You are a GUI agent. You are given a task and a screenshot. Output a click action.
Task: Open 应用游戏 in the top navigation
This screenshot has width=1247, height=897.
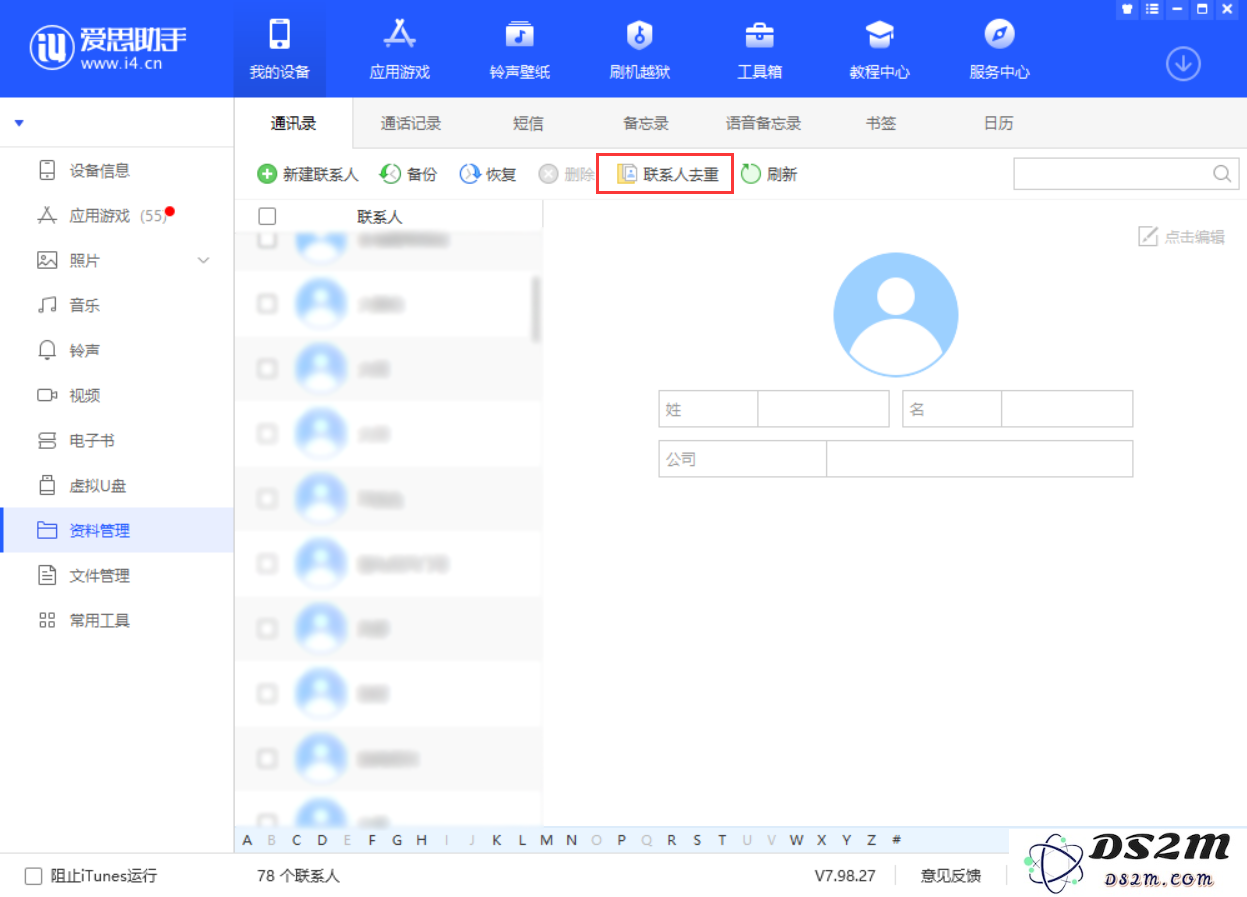point(400,49)
